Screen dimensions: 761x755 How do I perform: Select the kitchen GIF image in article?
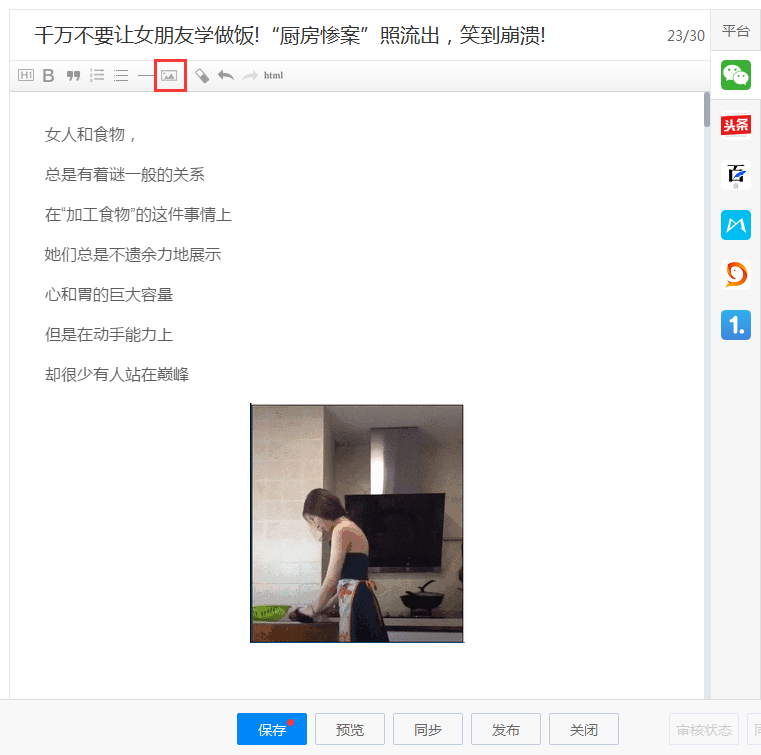tap(357, 523)
